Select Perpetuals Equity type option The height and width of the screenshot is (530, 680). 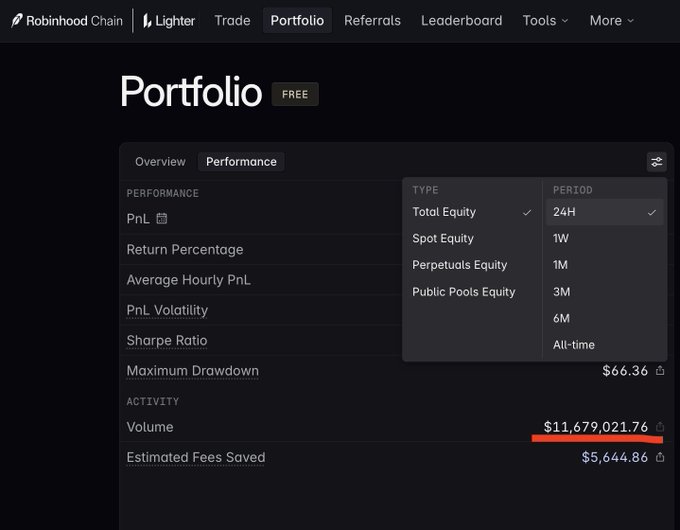[x=472, y=265]
